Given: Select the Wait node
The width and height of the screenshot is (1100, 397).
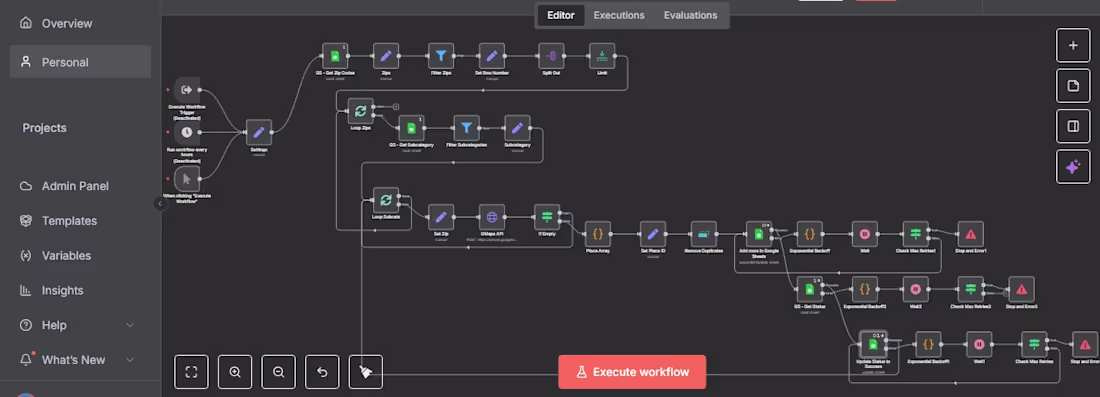Looking at the screenshot, I should point(864,234).
